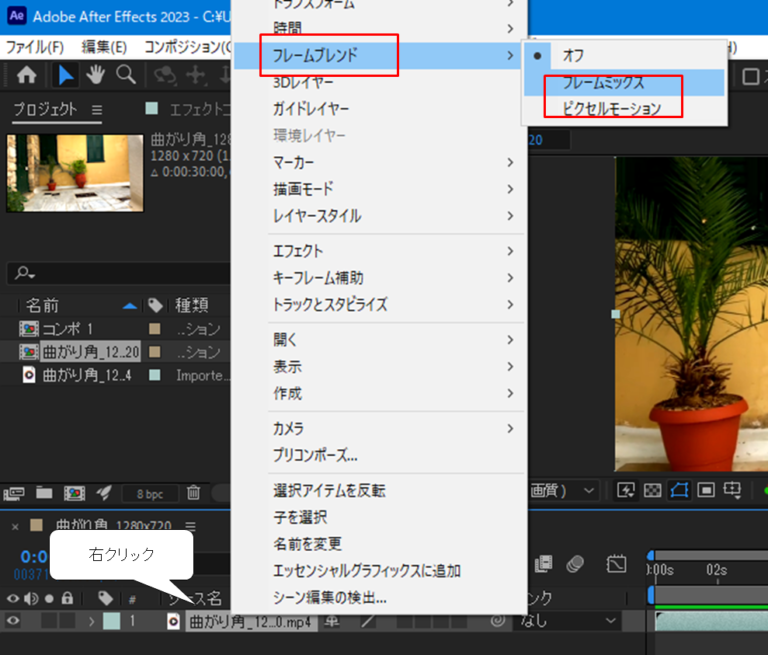Choose ピクセルモーション from submenu
The width and height of the screenshot is (768, 655).
click(x=611, y=109)
